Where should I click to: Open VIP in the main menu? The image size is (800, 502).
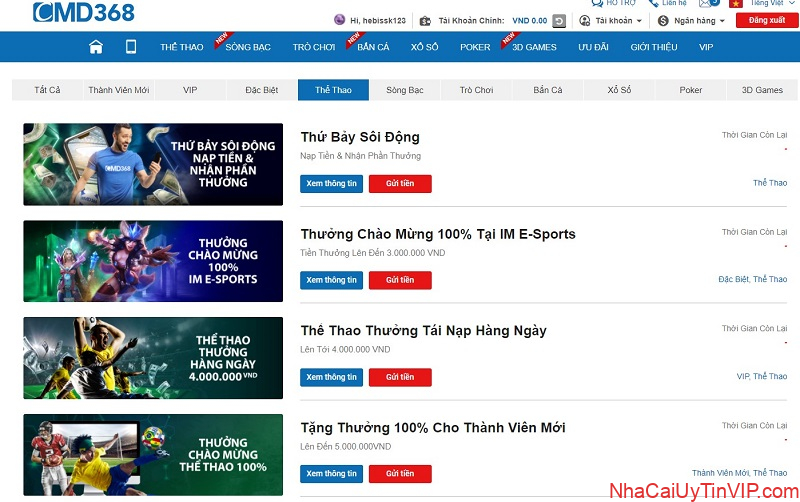[x=706, y=47]
